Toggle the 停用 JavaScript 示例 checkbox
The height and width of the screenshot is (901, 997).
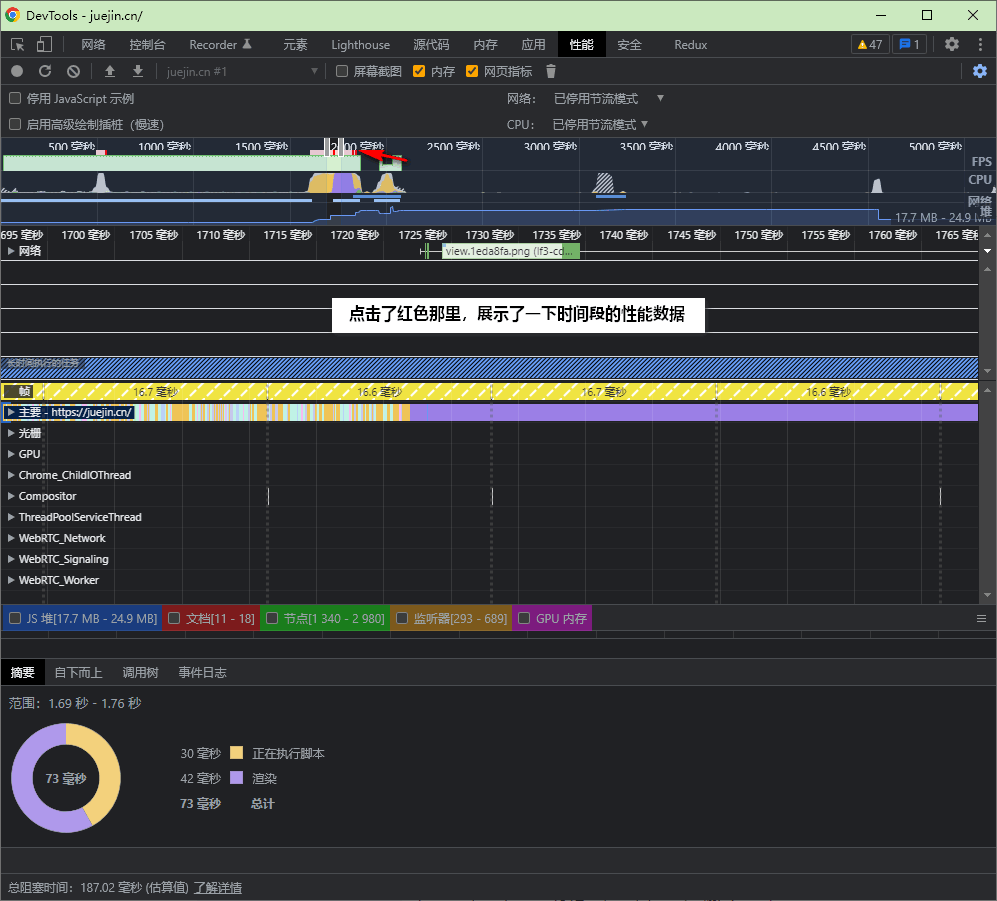coord(15,99)
